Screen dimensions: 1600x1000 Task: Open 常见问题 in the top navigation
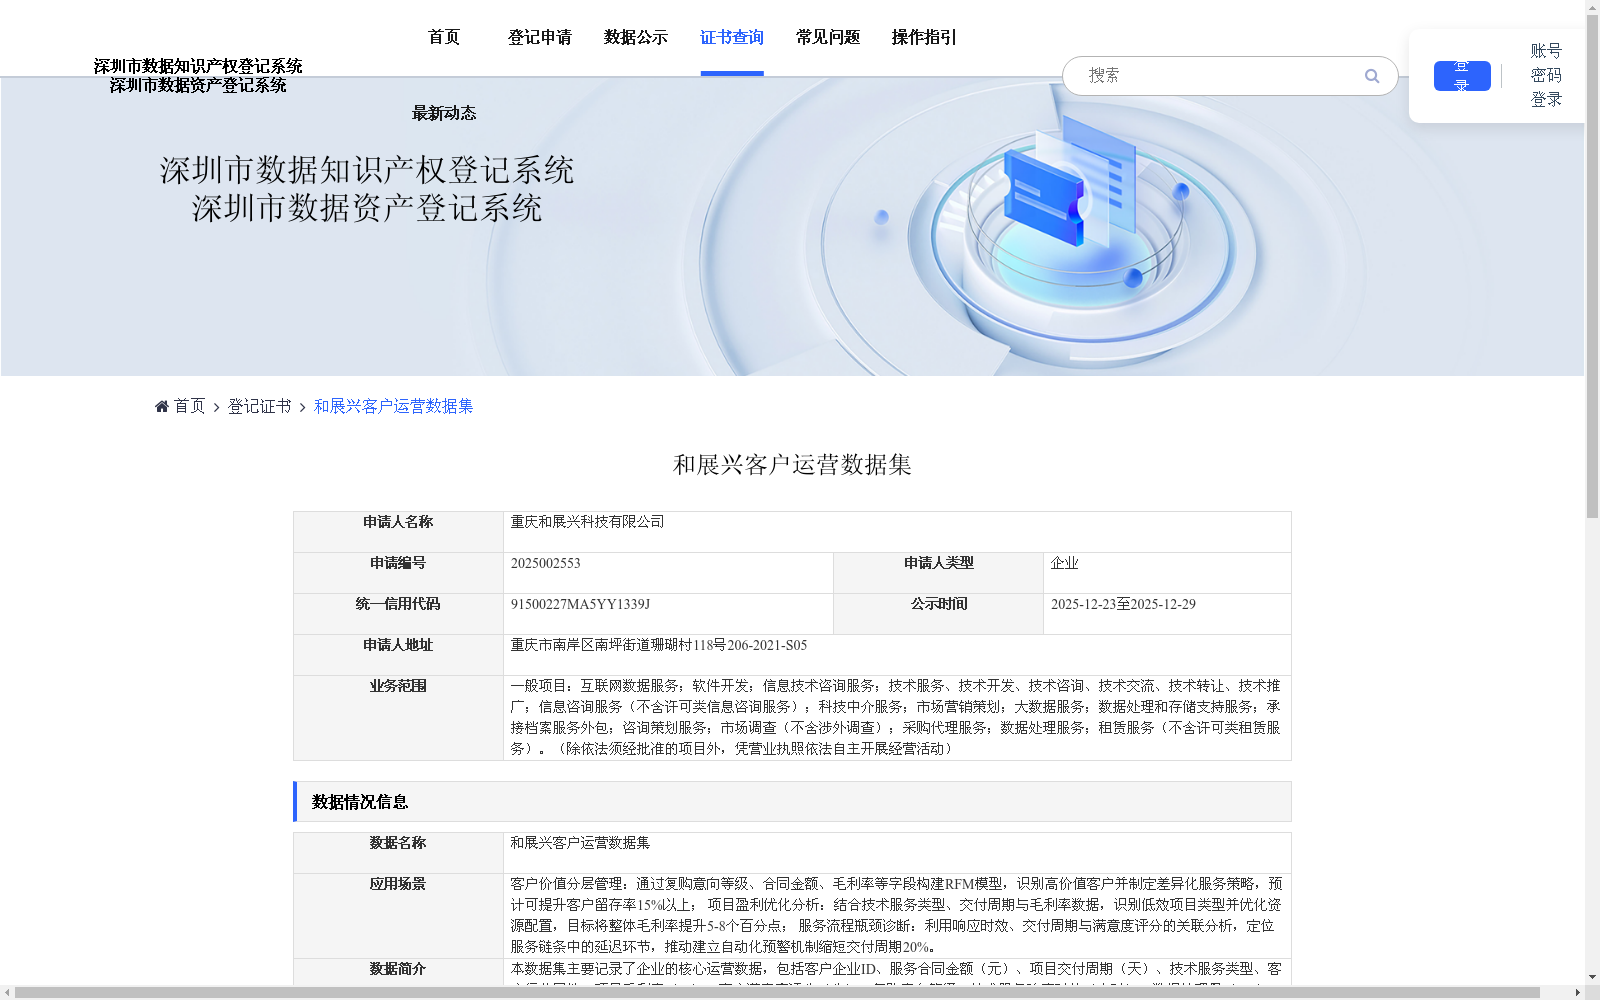point(828,37)
